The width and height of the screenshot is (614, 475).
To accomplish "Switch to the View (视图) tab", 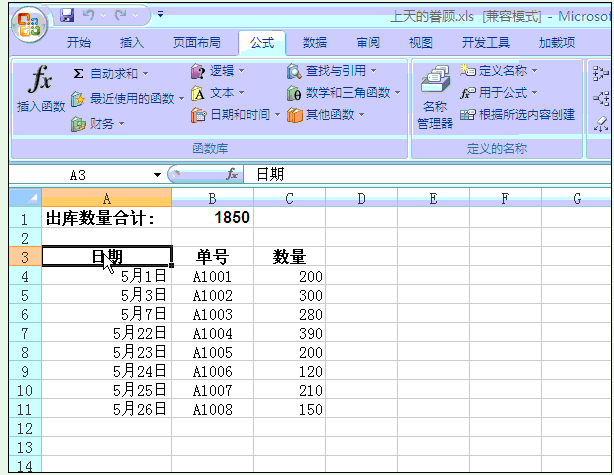I will [x=421, y=42].
